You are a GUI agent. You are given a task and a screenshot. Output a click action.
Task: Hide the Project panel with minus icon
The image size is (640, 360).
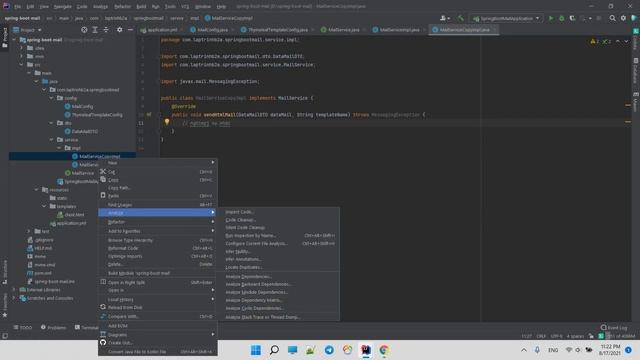pos(130,30)
